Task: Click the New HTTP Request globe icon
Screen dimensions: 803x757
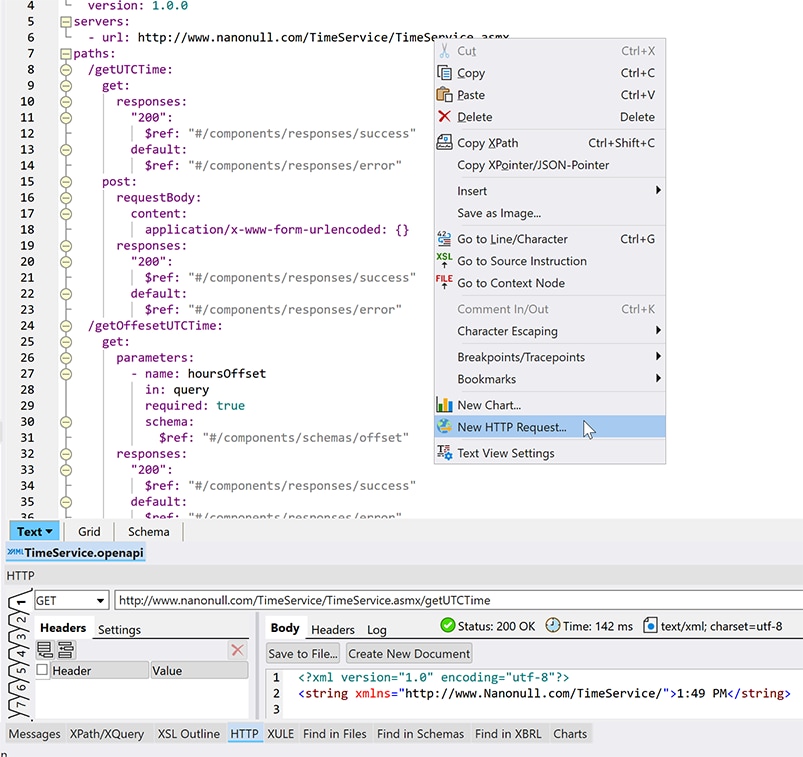Action: click(x=444, y=426)
